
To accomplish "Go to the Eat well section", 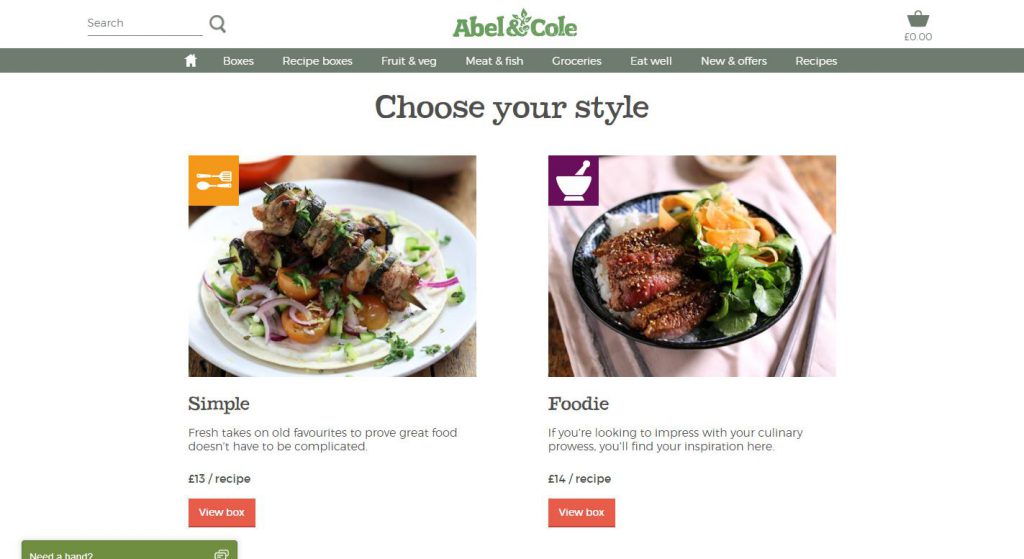I will point(651,61).
